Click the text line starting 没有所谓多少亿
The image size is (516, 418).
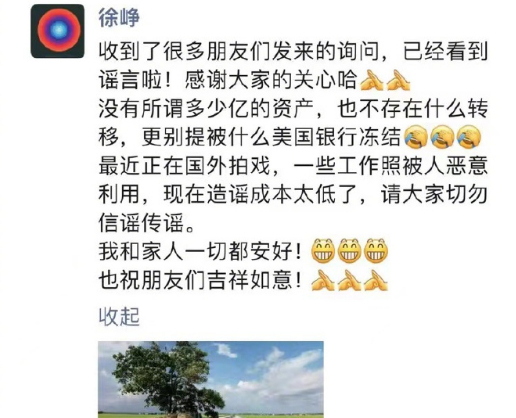pyautogui.click(x=293, y=109)
